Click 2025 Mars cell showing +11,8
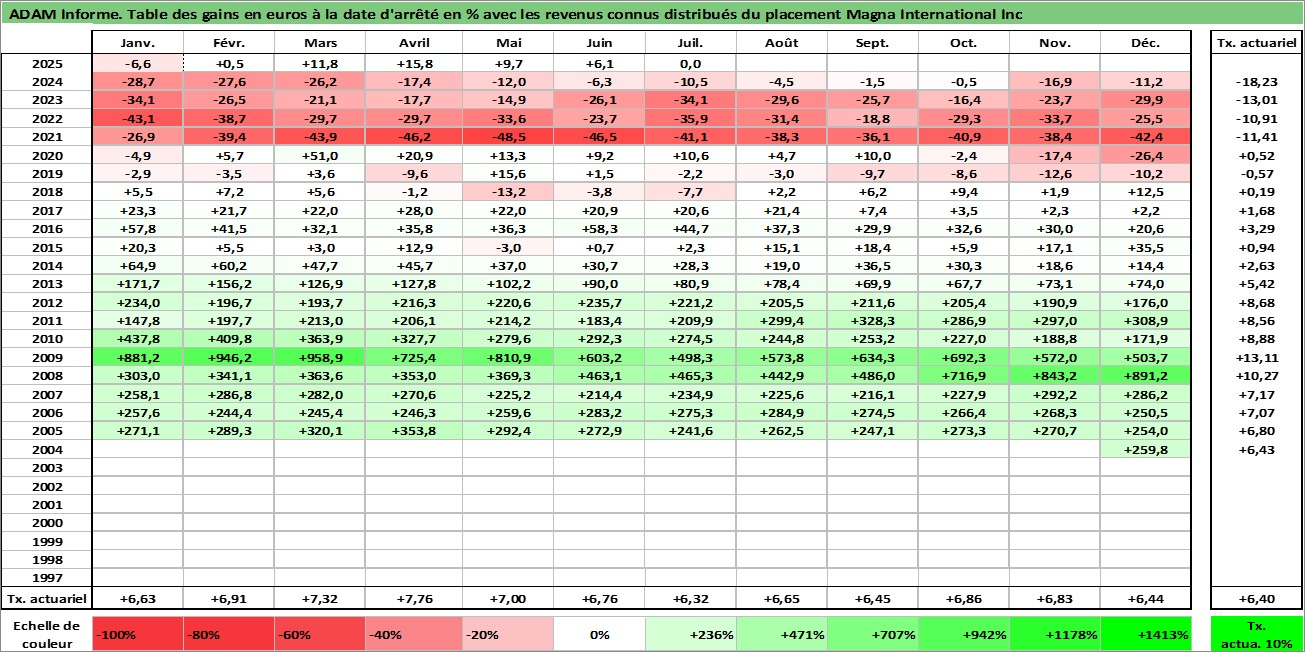This screenshot has height=652, width=1305. (x=319, y=63)
